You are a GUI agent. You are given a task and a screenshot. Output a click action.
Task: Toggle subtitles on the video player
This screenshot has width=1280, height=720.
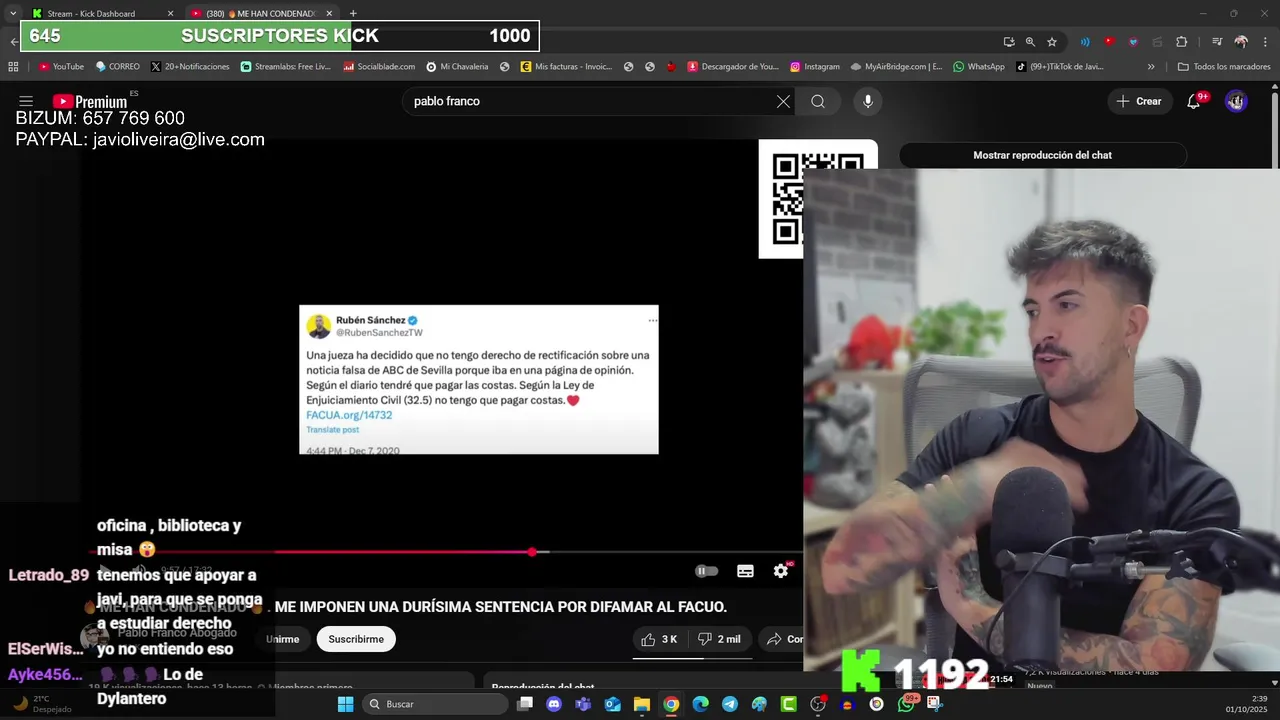(x=745, y=571)
